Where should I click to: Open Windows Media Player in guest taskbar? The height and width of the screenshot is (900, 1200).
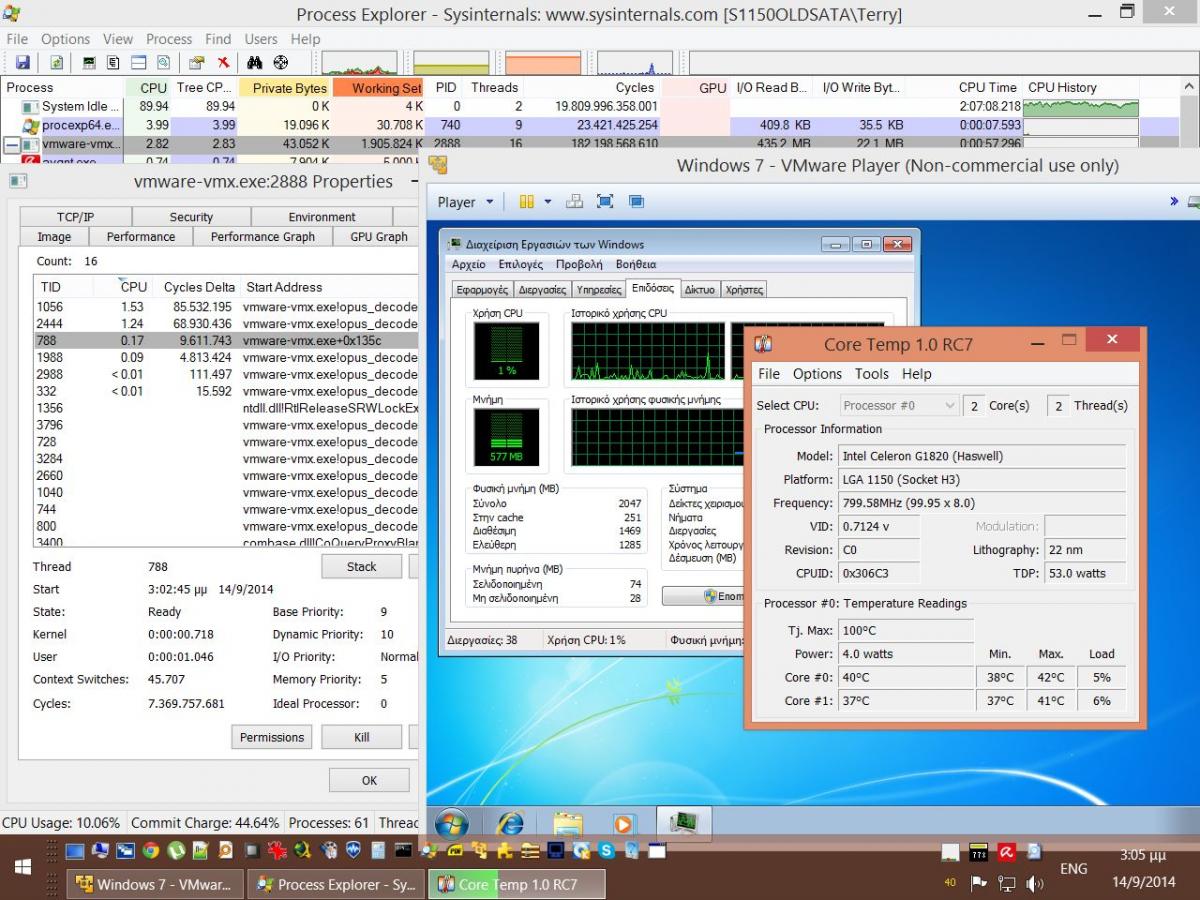(x=624, y=823)
